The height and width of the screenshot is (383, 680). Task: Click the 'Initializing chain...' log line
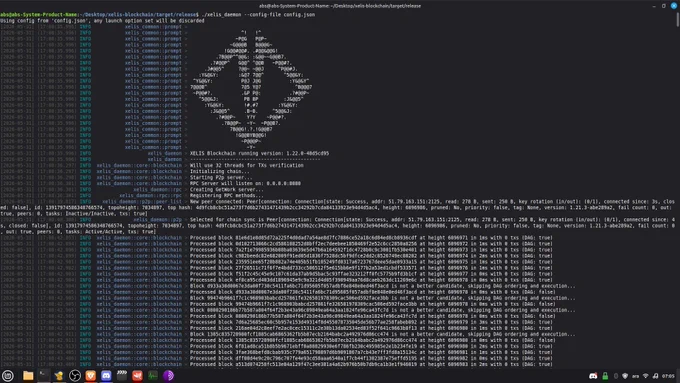coord(220,171)
